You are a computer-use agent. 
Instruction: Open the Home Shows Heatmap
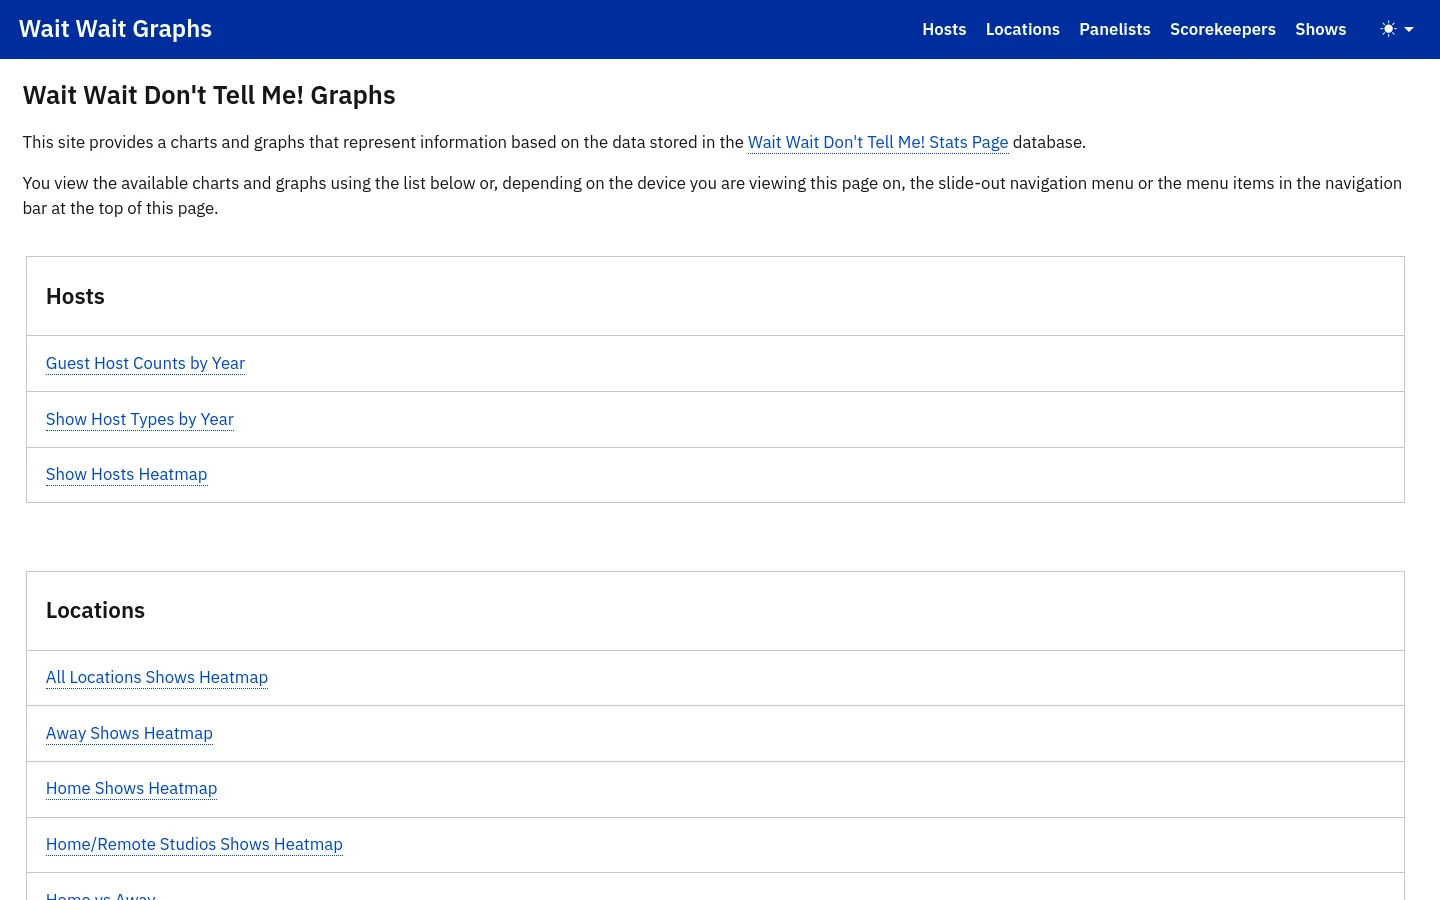tap(131, 788)
